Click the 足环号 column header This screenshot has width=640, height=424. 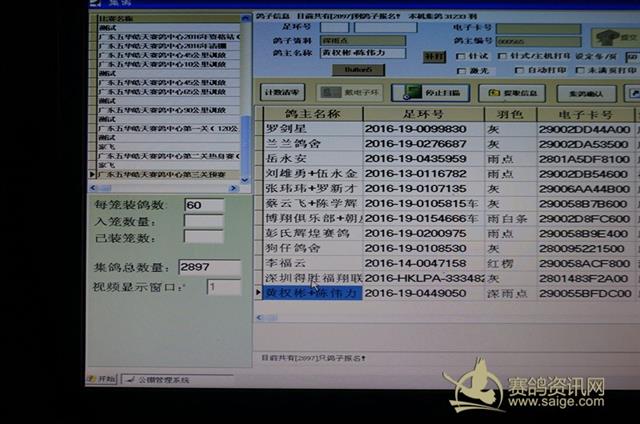[420, 115]
